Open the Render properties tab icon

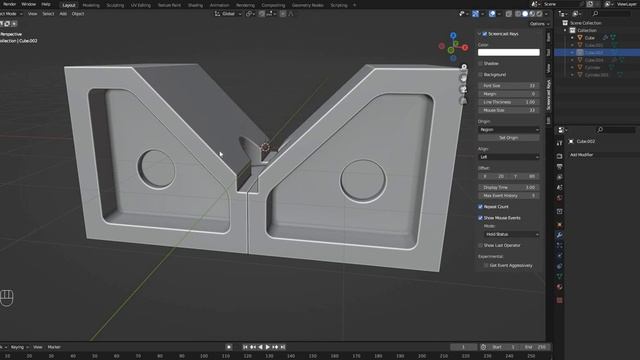(560, 156)
